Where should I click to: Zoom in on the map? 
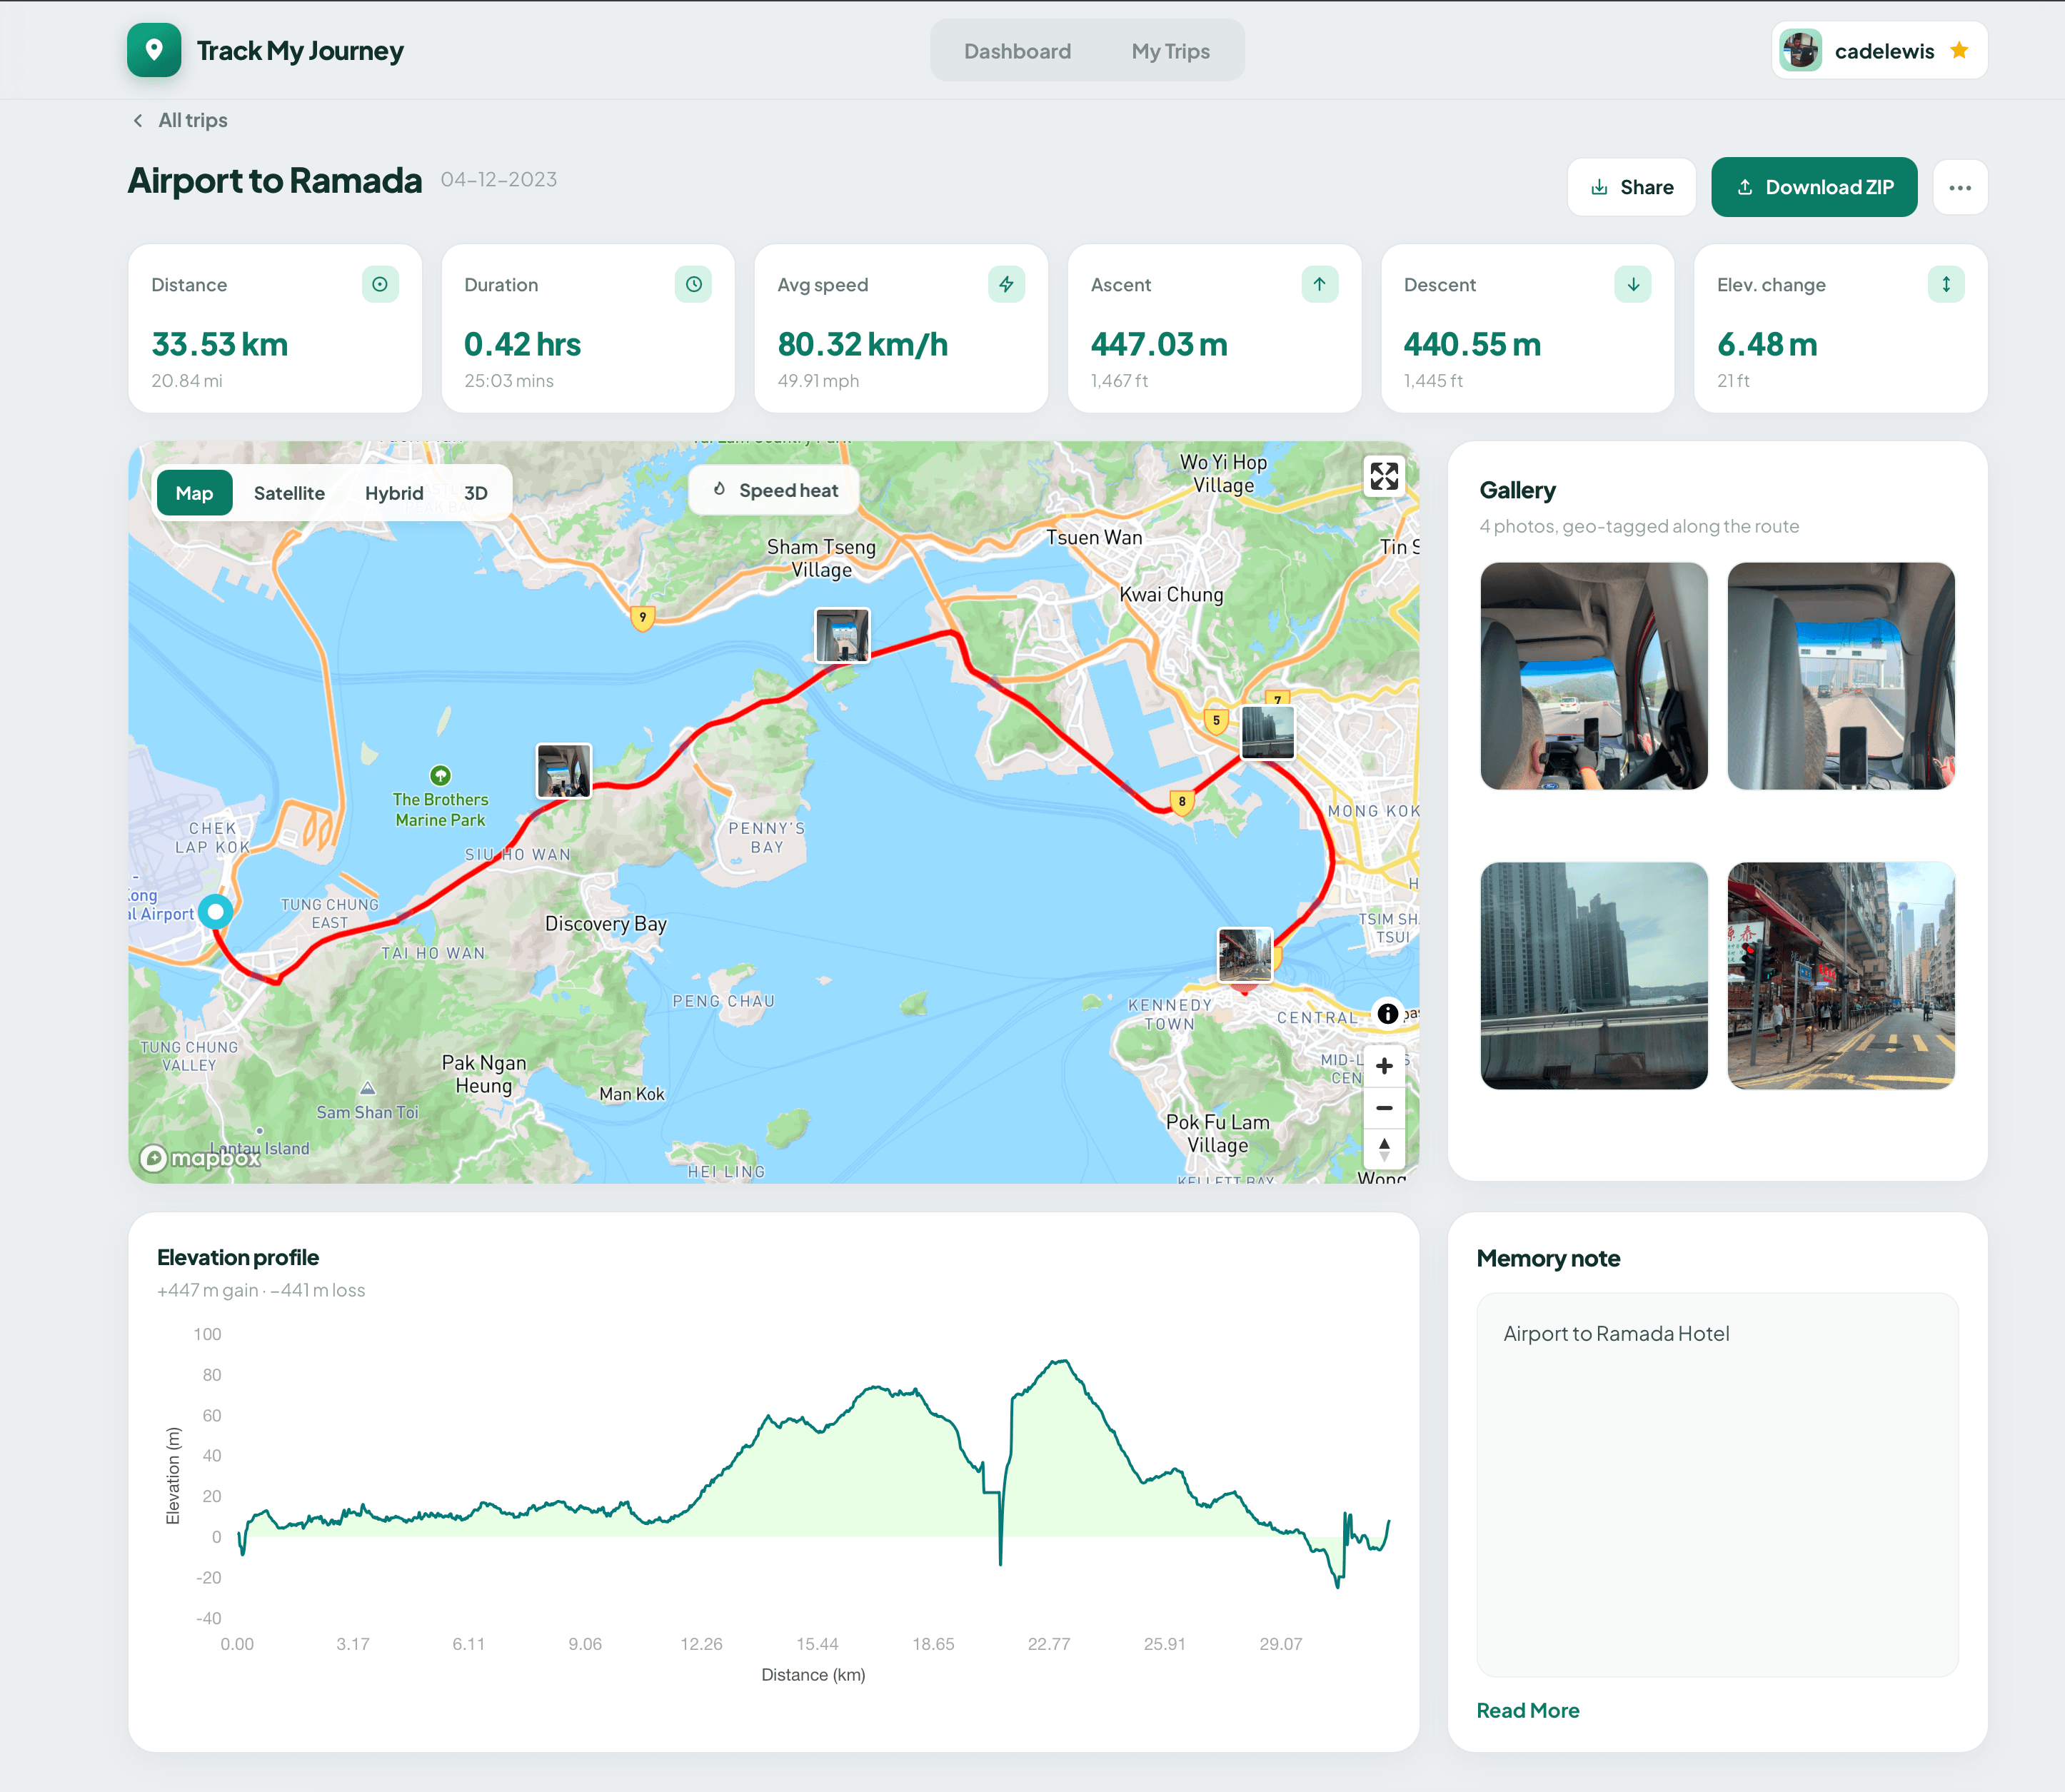coord(1384,1066)
